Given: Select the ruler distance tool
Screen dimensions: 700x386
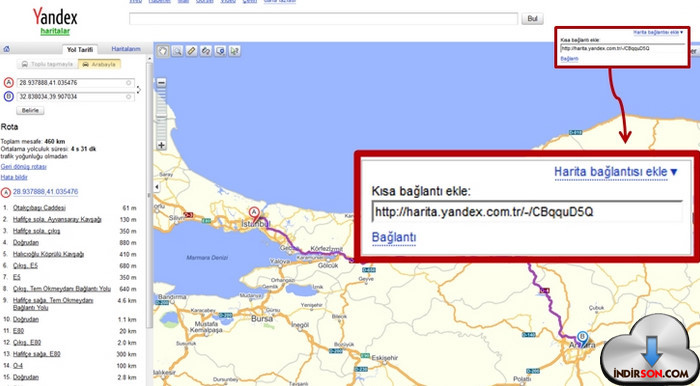Looking at the screenshot, I should (x=192, y=51).
